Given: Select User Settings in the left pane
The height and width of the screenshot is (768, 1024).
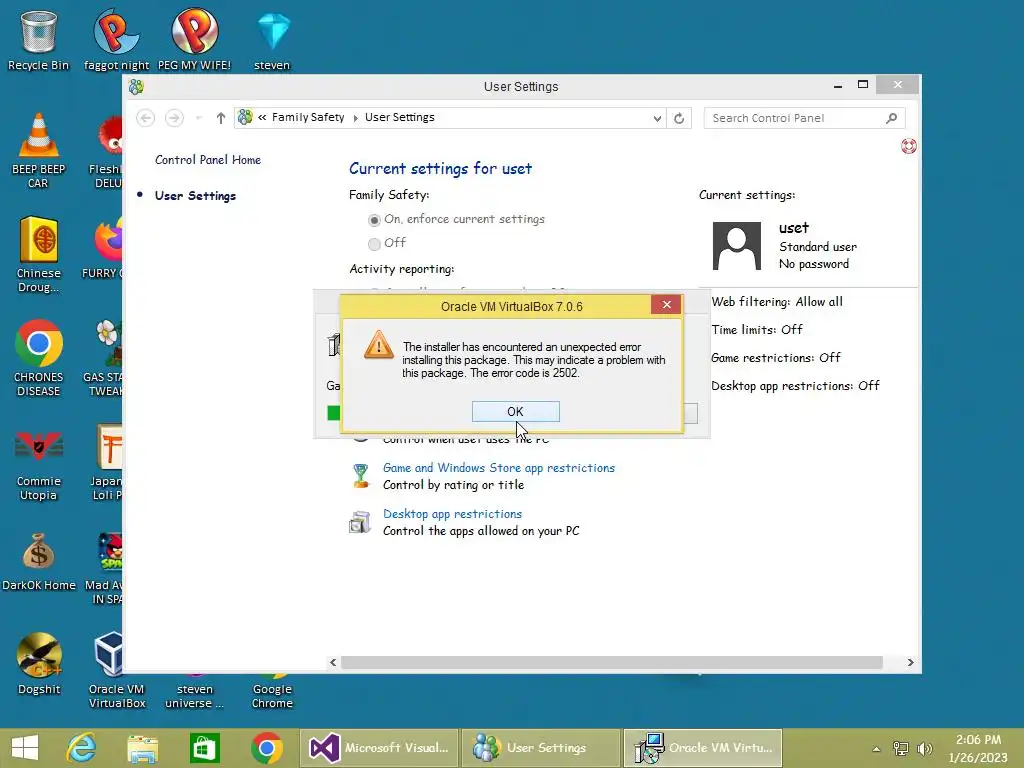Looking at the screenshot, I should coord(195,196).
